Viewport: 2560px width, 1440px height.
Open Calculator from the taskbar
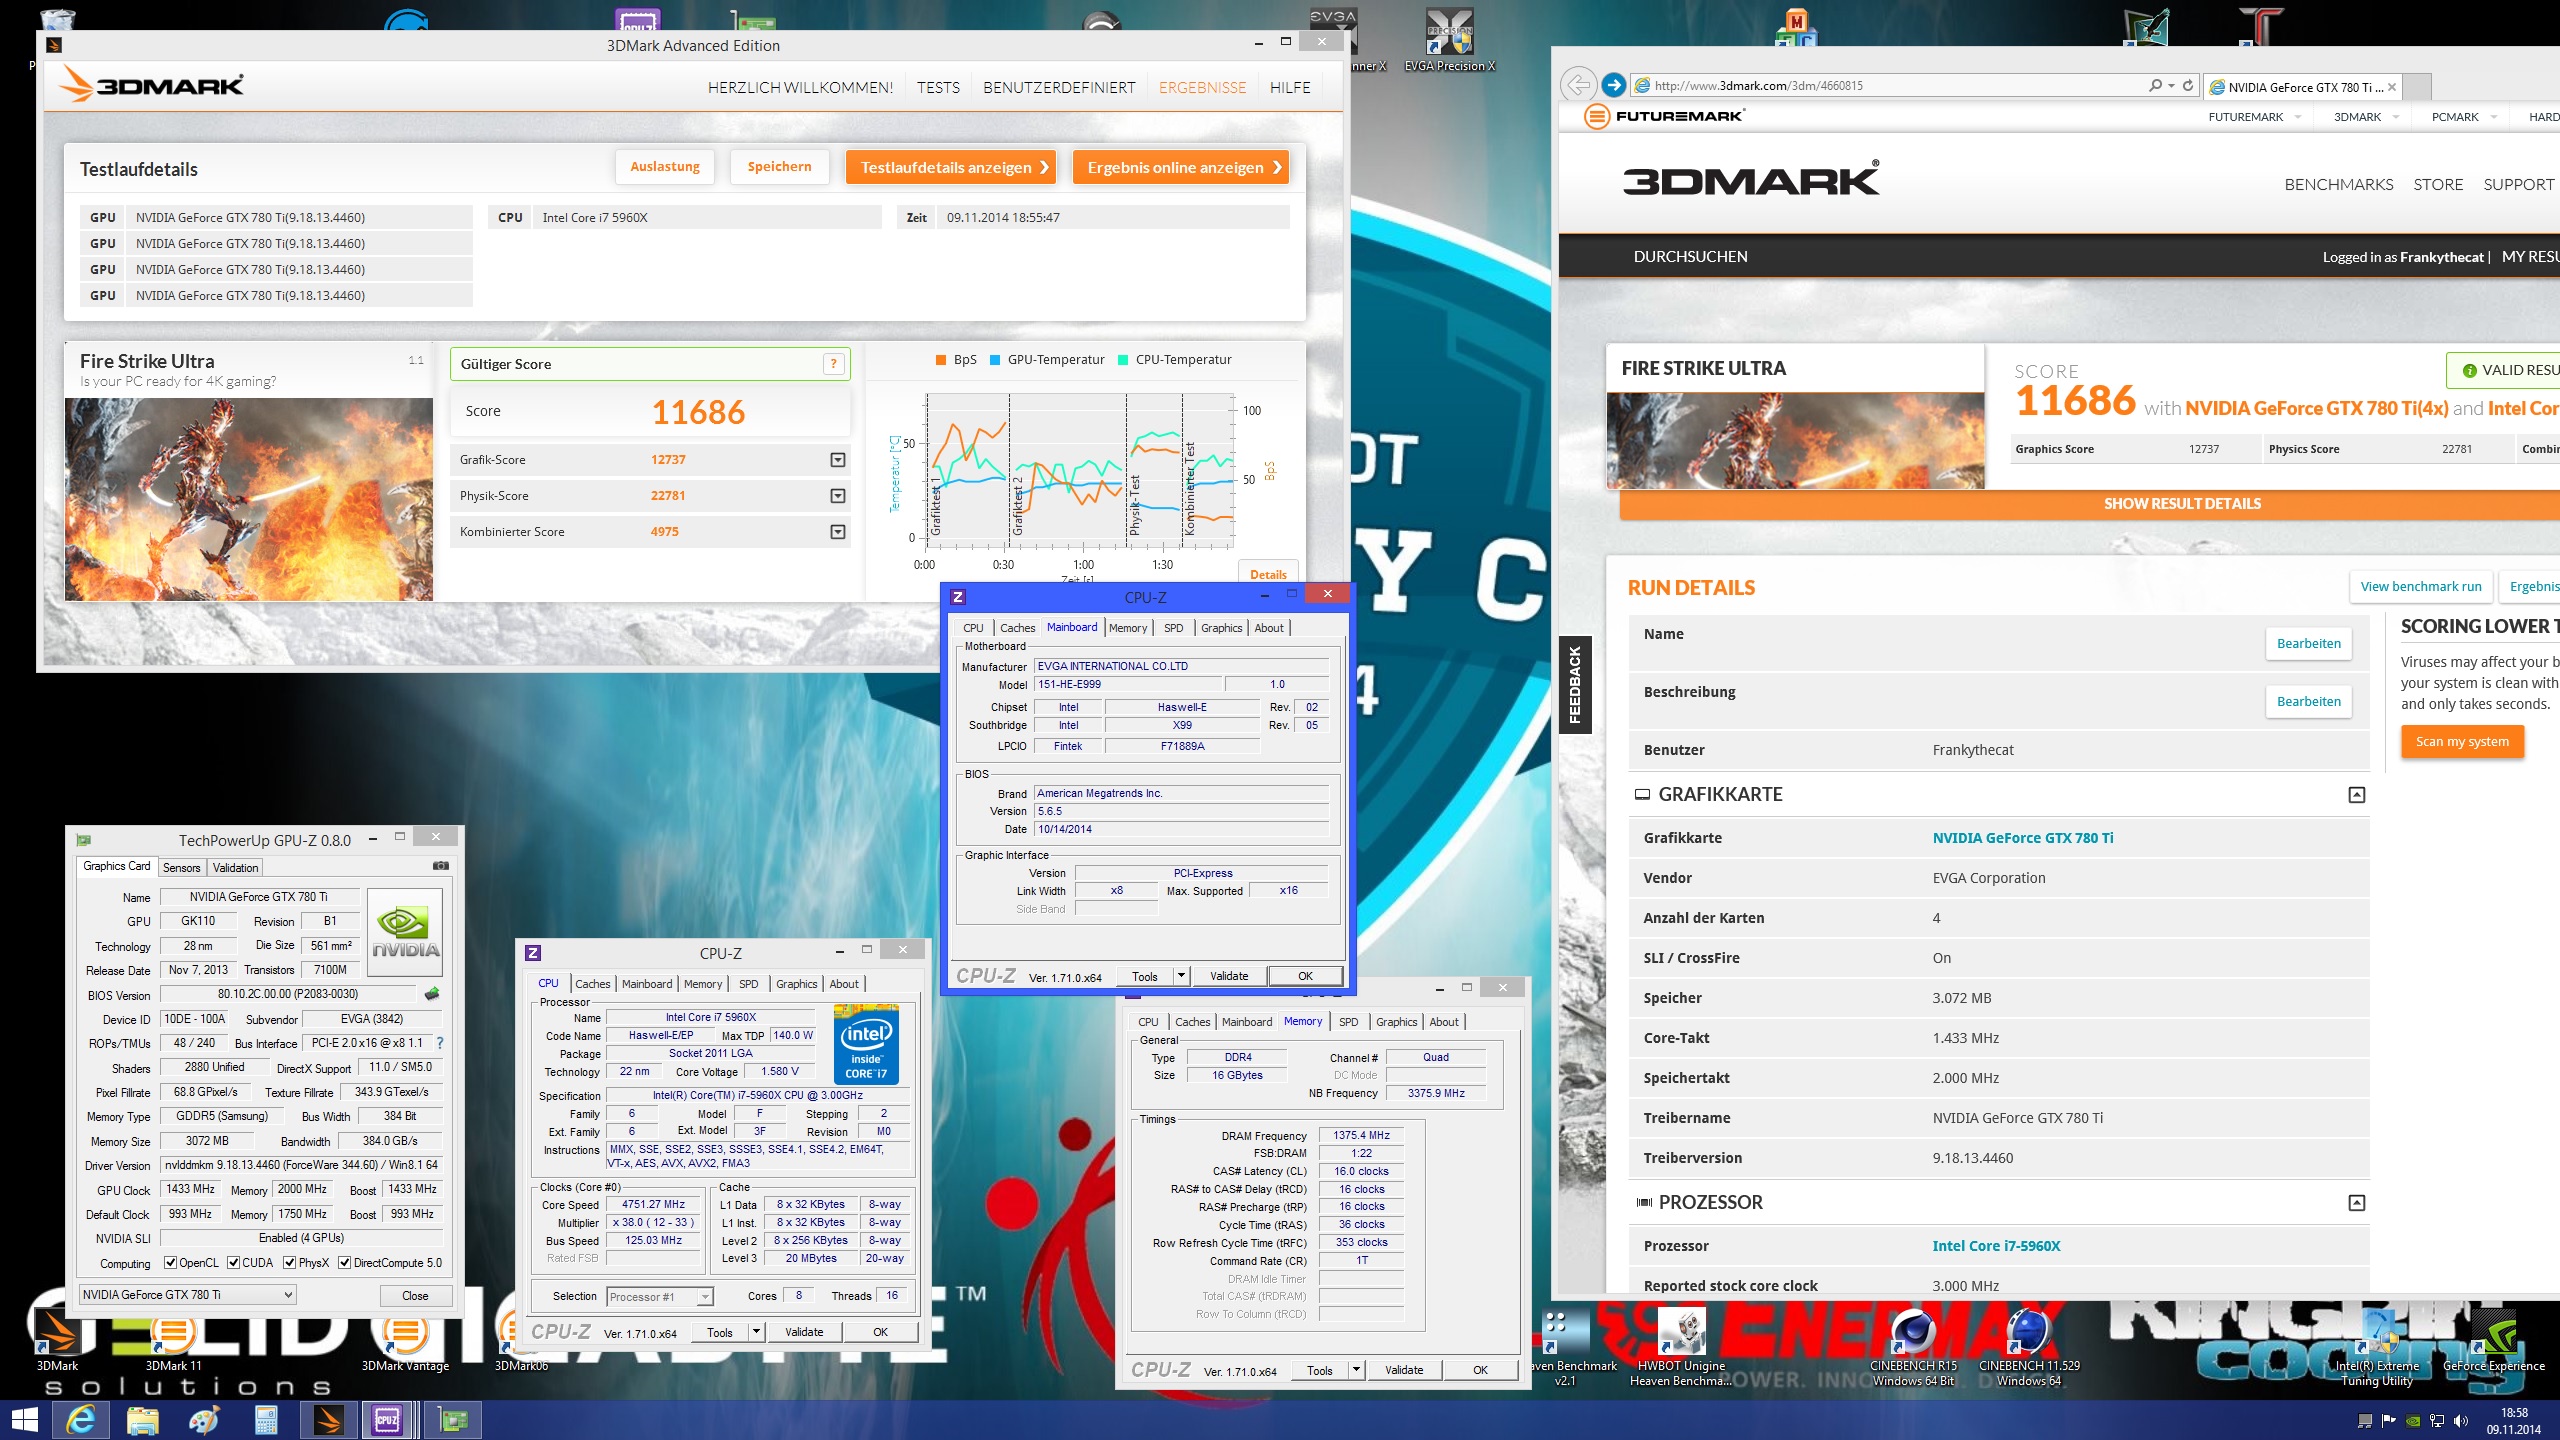pyautogui.click(x=266, y=1420)
